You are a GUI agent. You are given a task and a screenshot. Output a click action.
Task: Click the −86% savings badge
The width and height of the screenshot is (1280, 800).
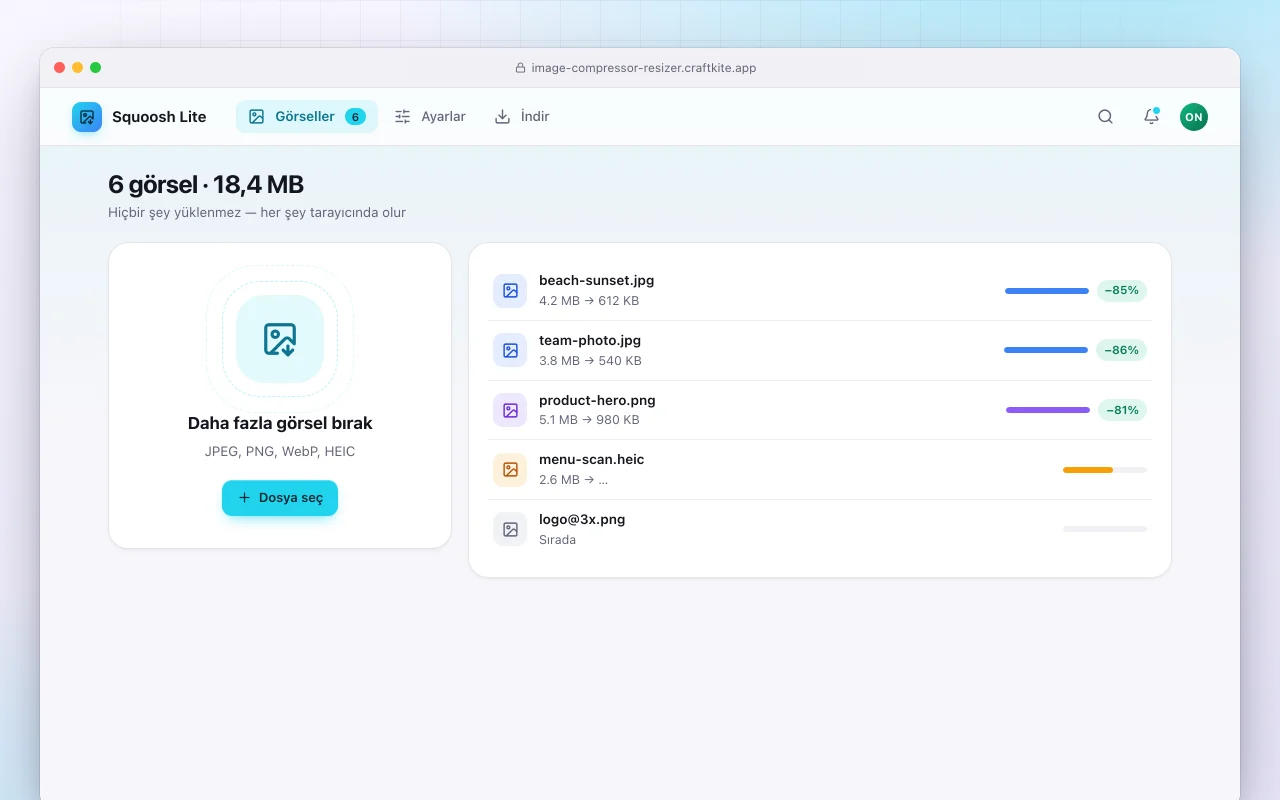tap(1122, 350)
